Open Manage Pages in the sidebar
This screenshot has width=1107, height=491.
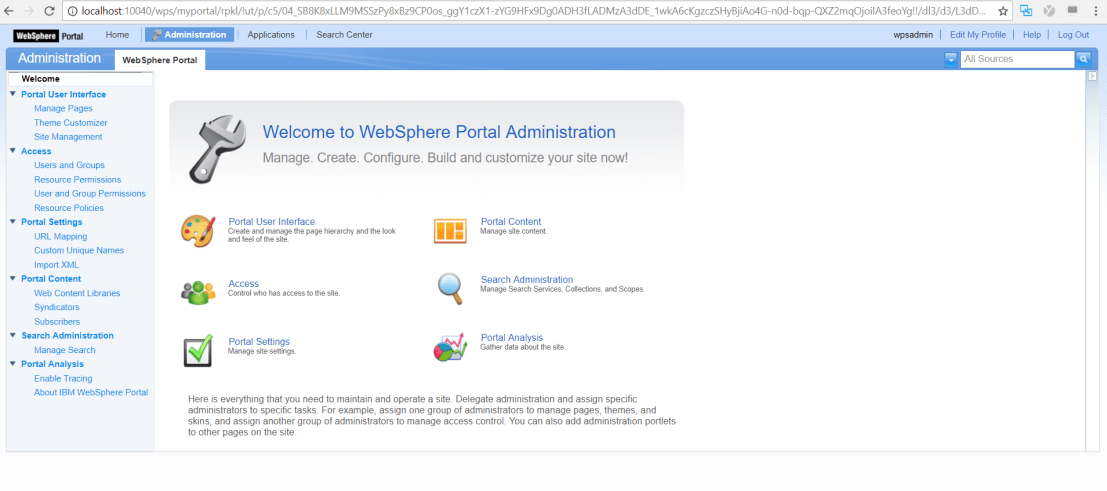point(63,108)
